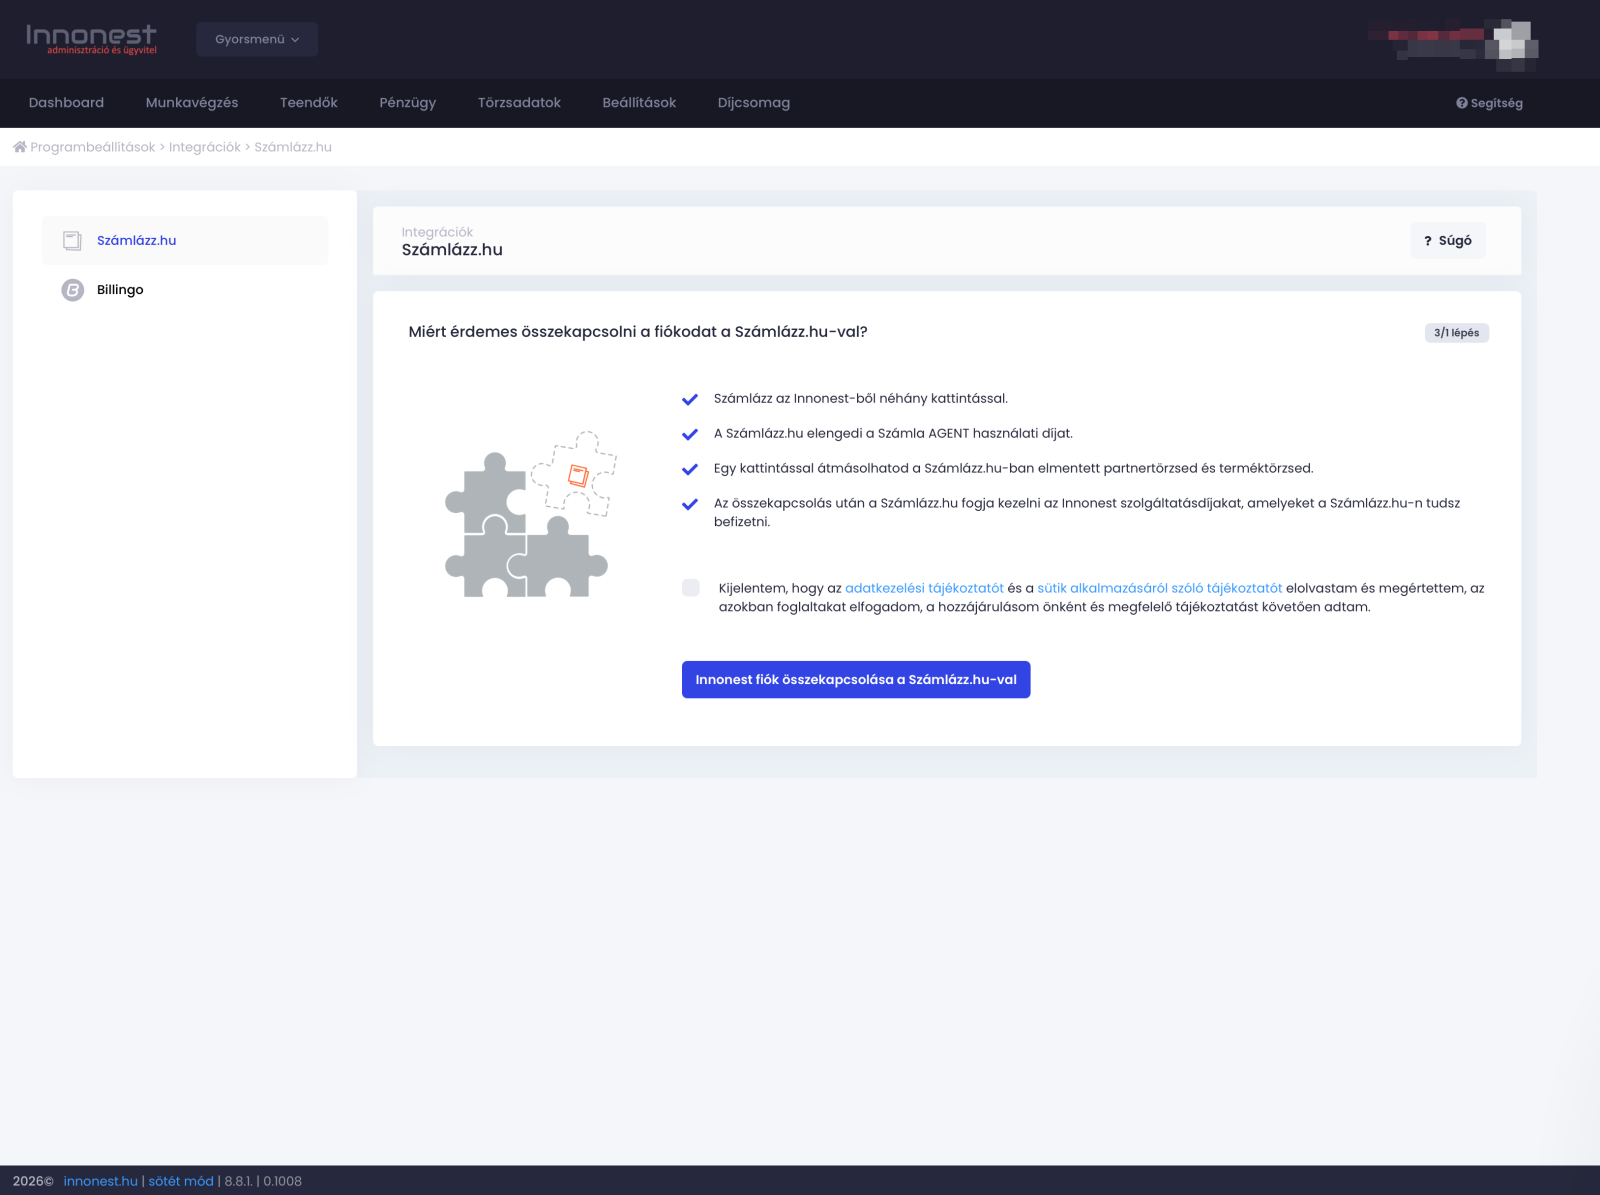
Task: Toggle sötét mód in footer
Action: [x=181, y=1181]
